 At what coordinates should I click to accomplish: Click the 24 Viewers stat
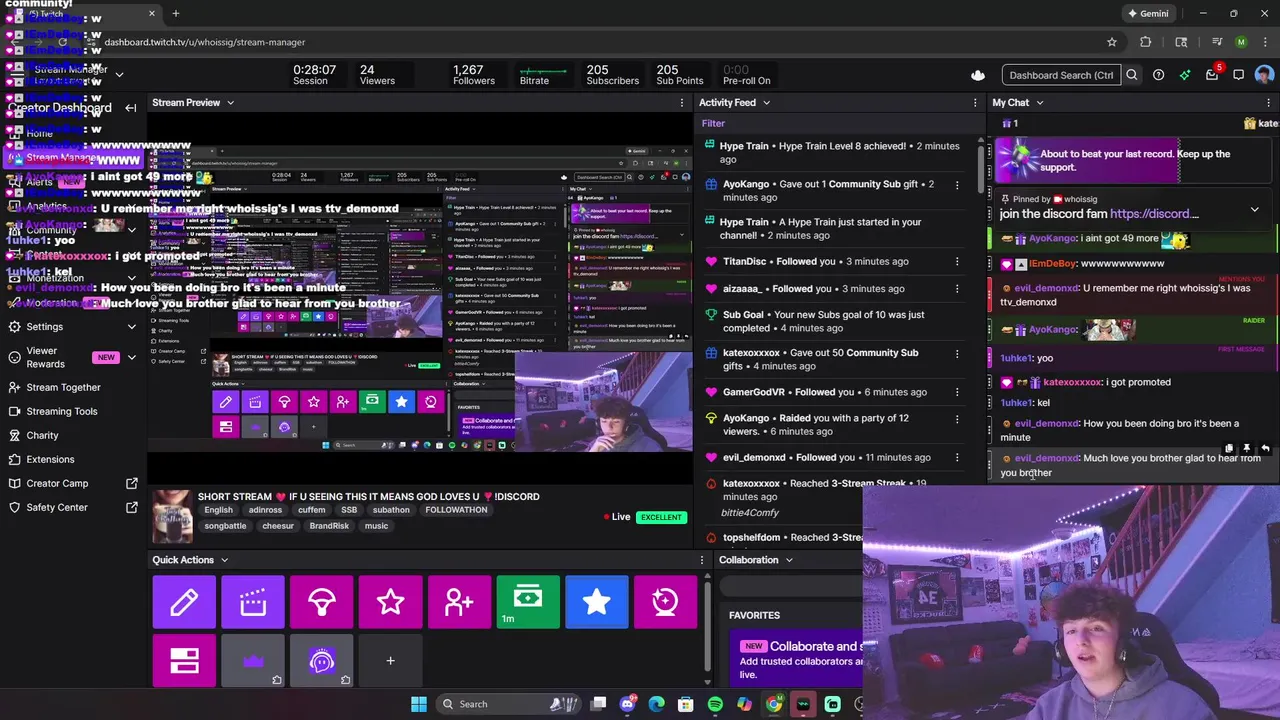pyautogui.click(x=377, y=75)
